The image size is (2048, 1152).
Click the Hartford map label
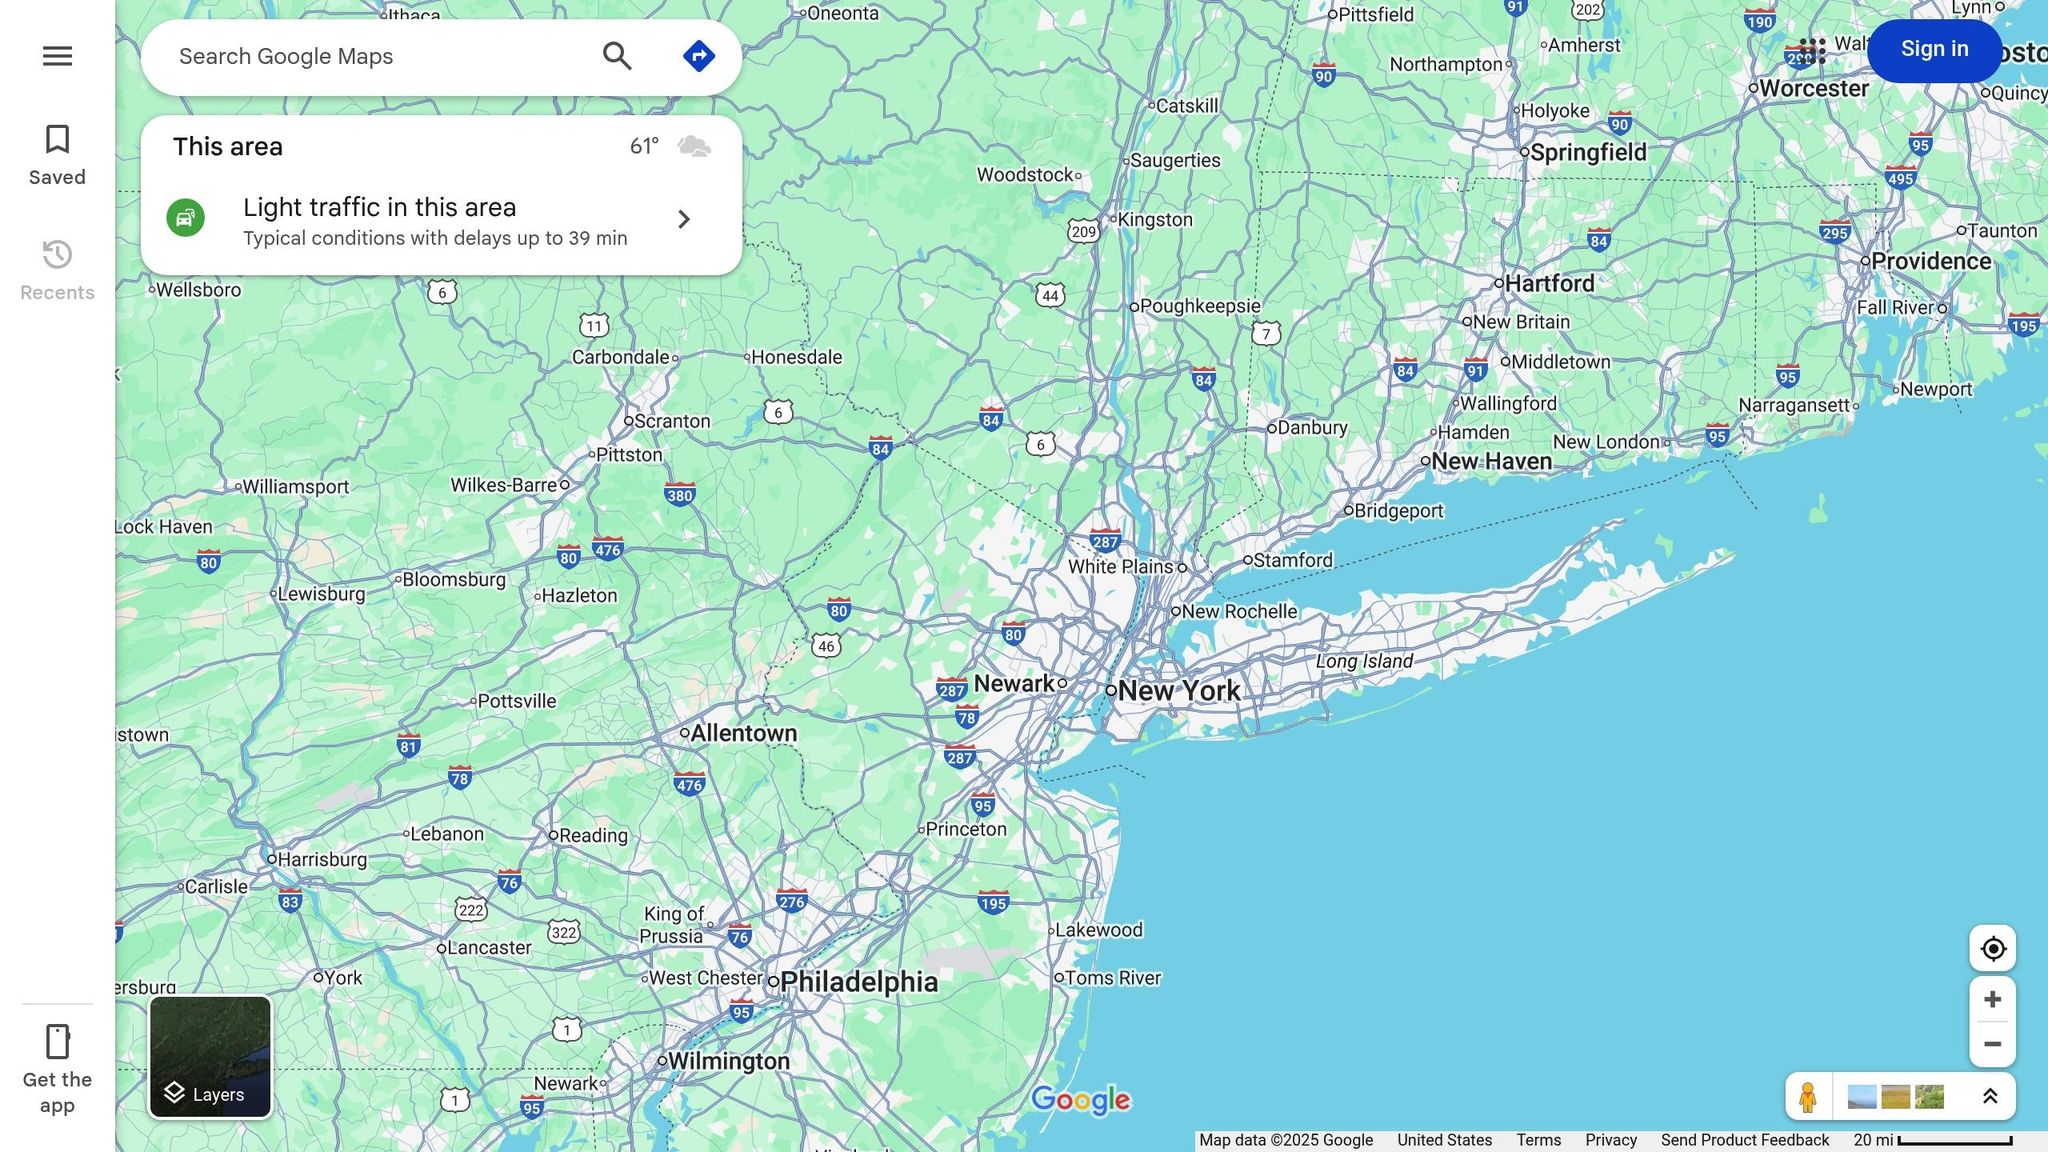(x=1549, y=283)
